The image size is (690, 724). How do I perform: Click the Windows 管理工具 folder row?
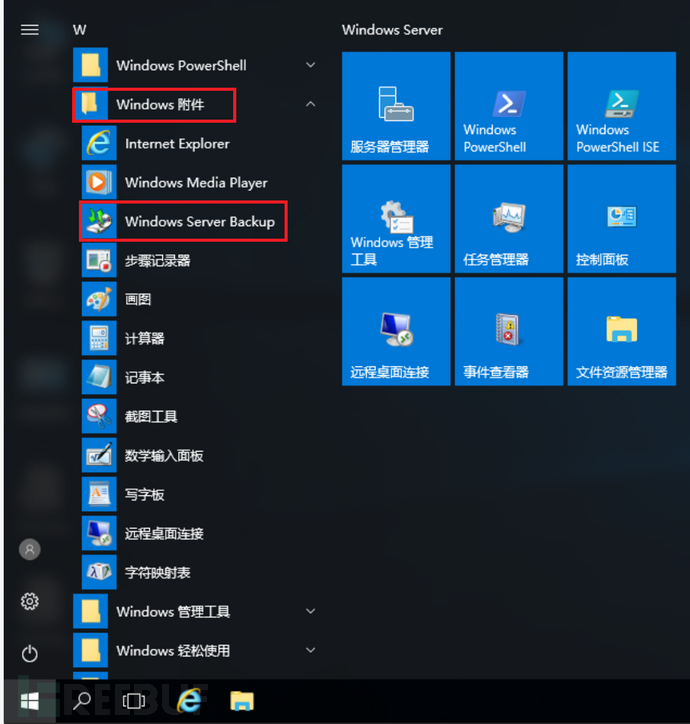click(x=197, y=611)
